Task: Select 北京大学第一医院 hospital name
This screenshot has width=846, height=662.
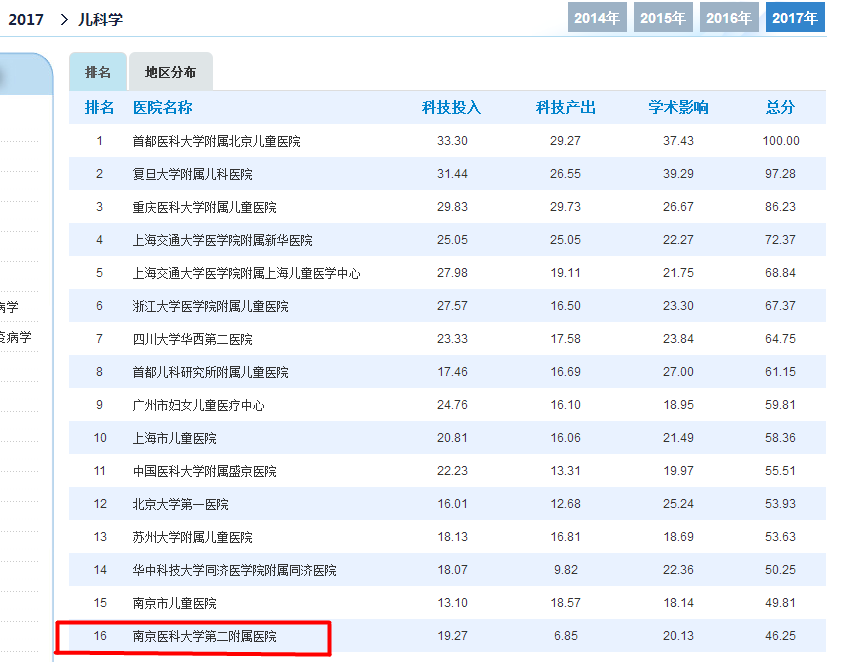Action: [181, 504]
